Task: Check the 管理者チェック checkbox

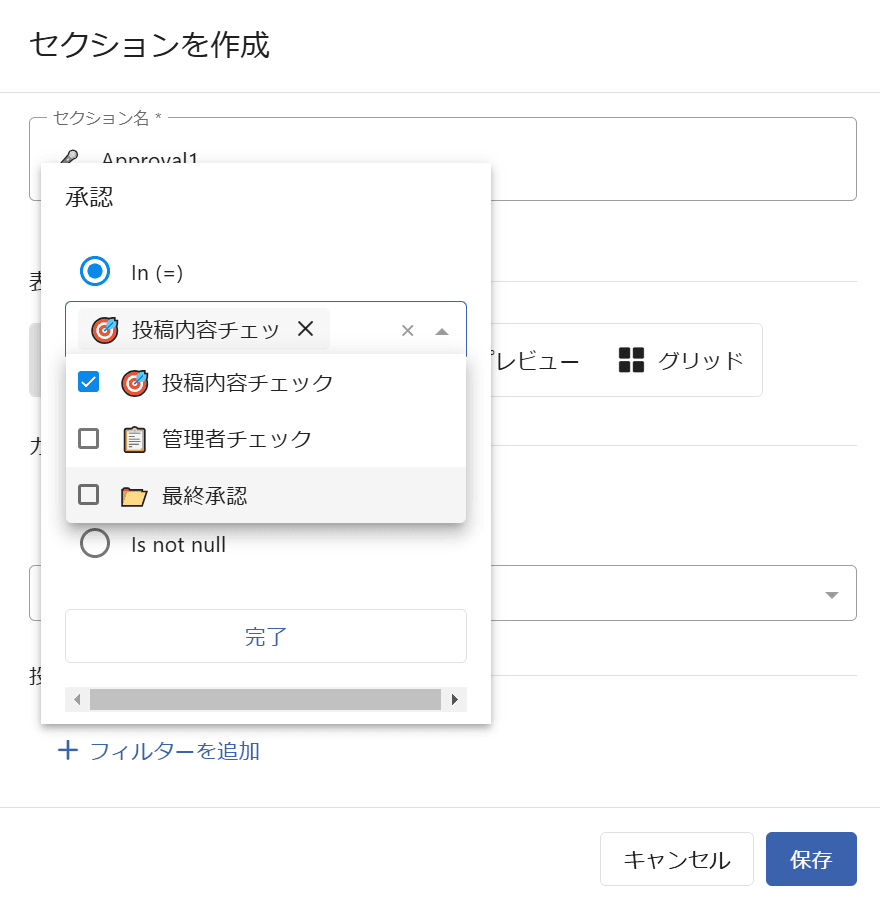Action: [x=89, y=438]
